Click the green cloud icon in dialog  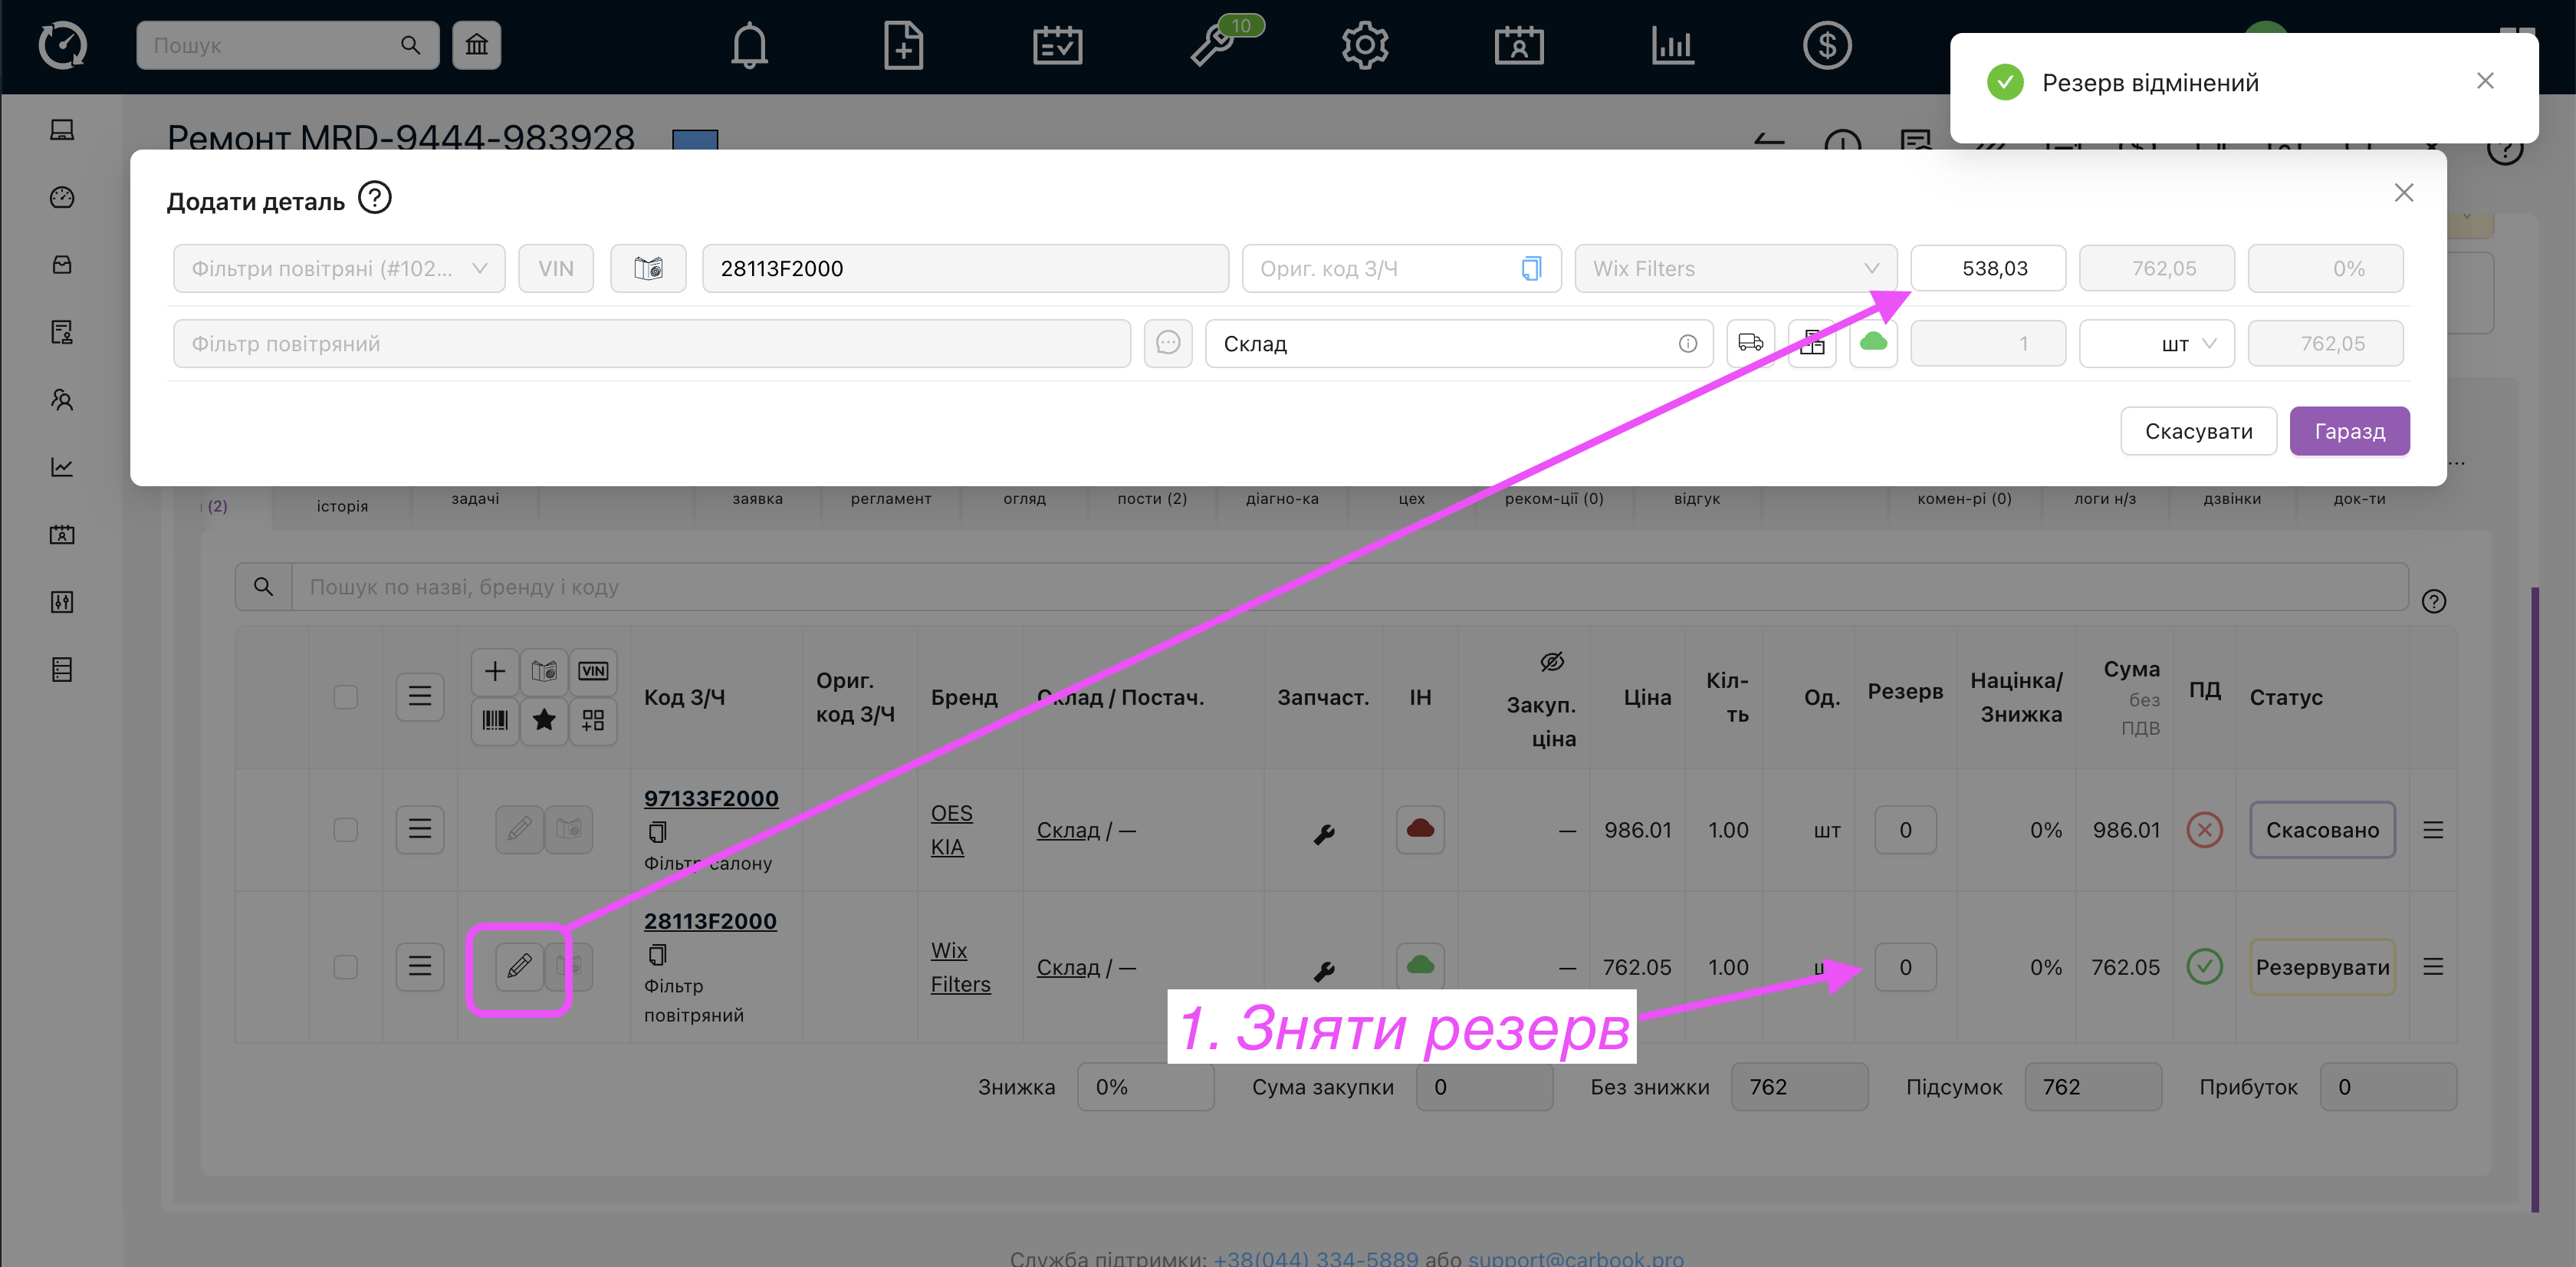coord(1873,343)
